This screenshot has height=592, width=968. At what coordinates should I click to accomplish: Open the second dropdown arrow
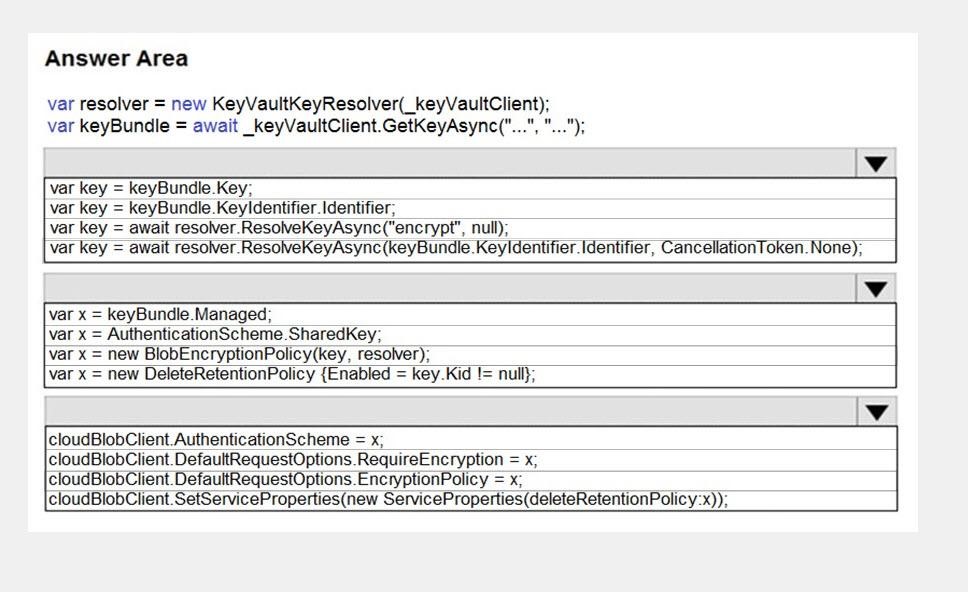pos(875,288)
